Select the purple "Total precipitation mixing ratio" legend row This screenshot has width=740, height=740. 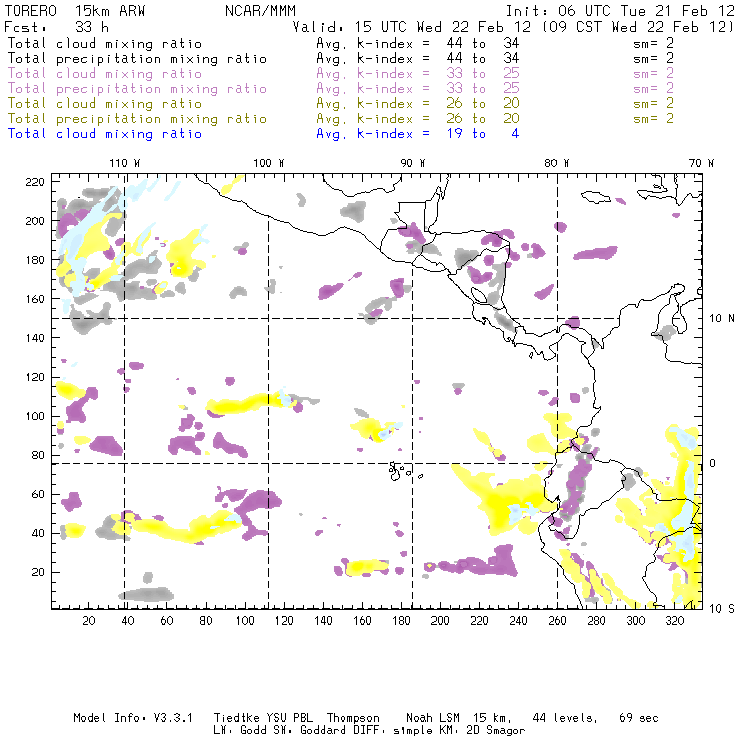pos(137,89)
